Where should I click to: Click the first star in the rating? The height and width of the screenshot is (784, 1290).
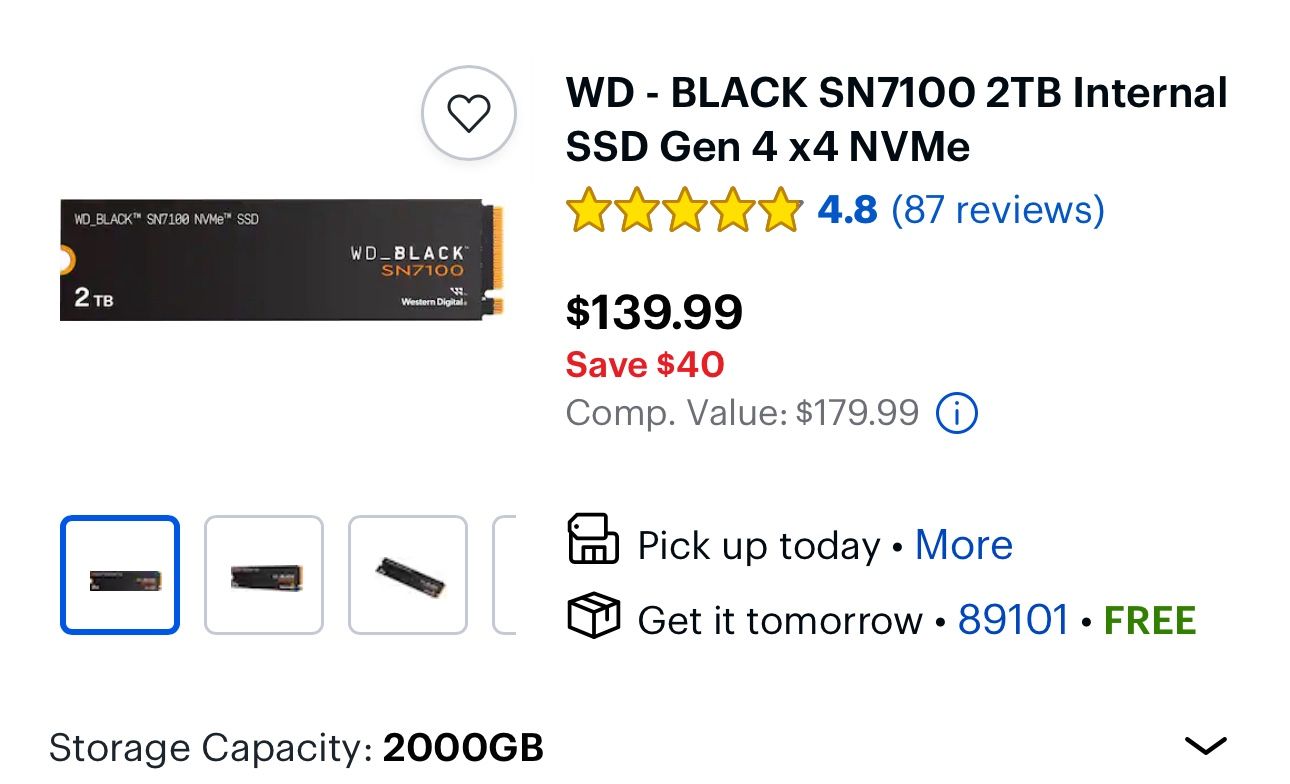(x=590, y=209)
